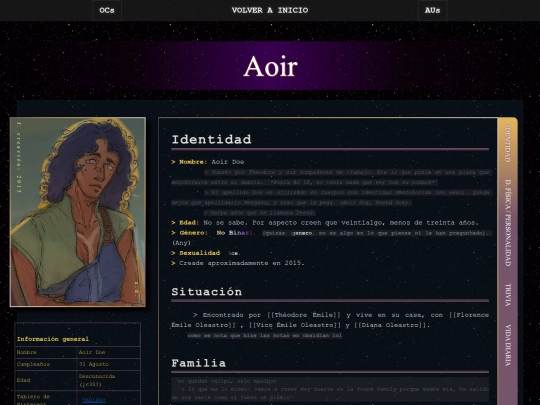This screenshot has width=540, height=405.
Task: Go back via VOLVER A INICIO
Action: point(270,10)
